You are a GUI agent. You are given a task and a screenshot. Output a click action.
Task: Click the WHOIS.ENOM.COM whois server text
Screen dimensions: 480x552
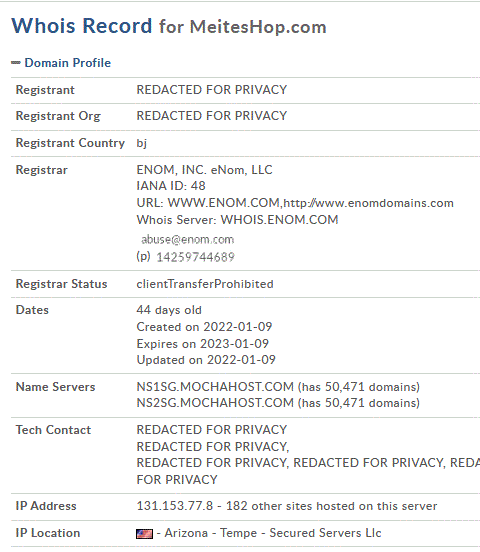[x=279, y=220]
